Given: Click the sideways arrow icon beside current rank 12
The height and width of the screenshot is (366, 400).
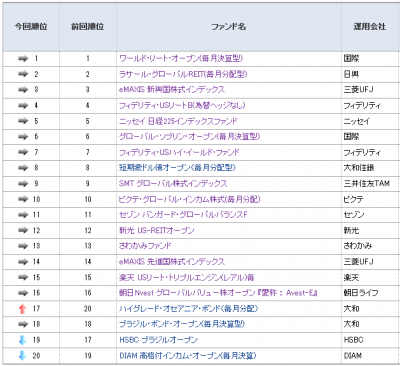Looking at the screenshot, I should point(23,230).
